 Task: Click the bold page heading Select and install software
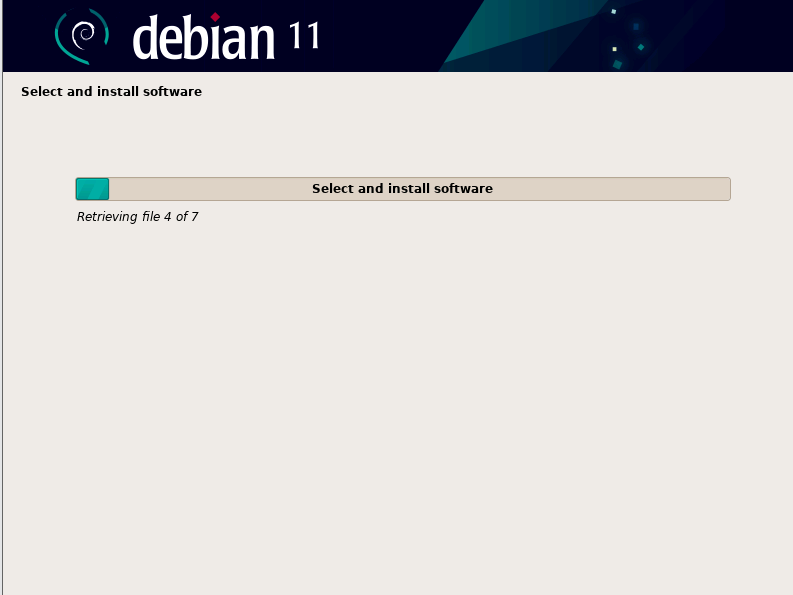coord(111,92)
